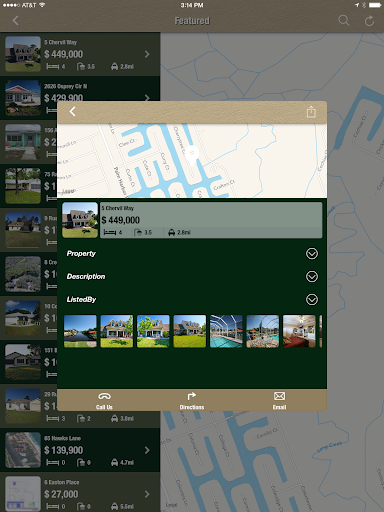View the pool enclosure photo thumbnail

(226, 331)
